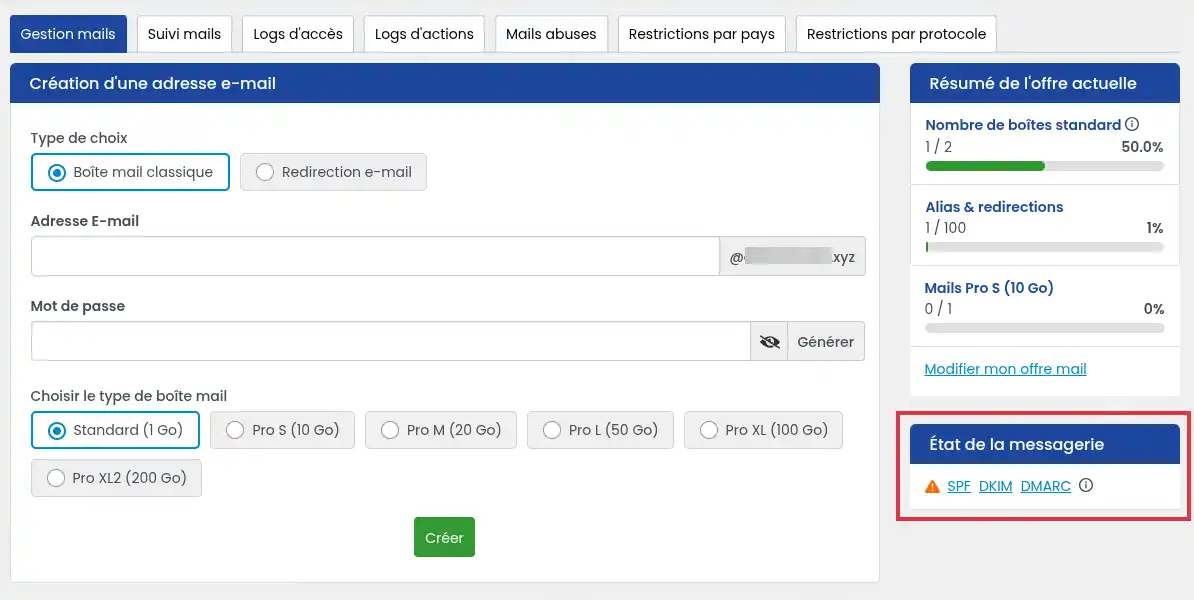Open the DMARC status link

(1046, 487)
